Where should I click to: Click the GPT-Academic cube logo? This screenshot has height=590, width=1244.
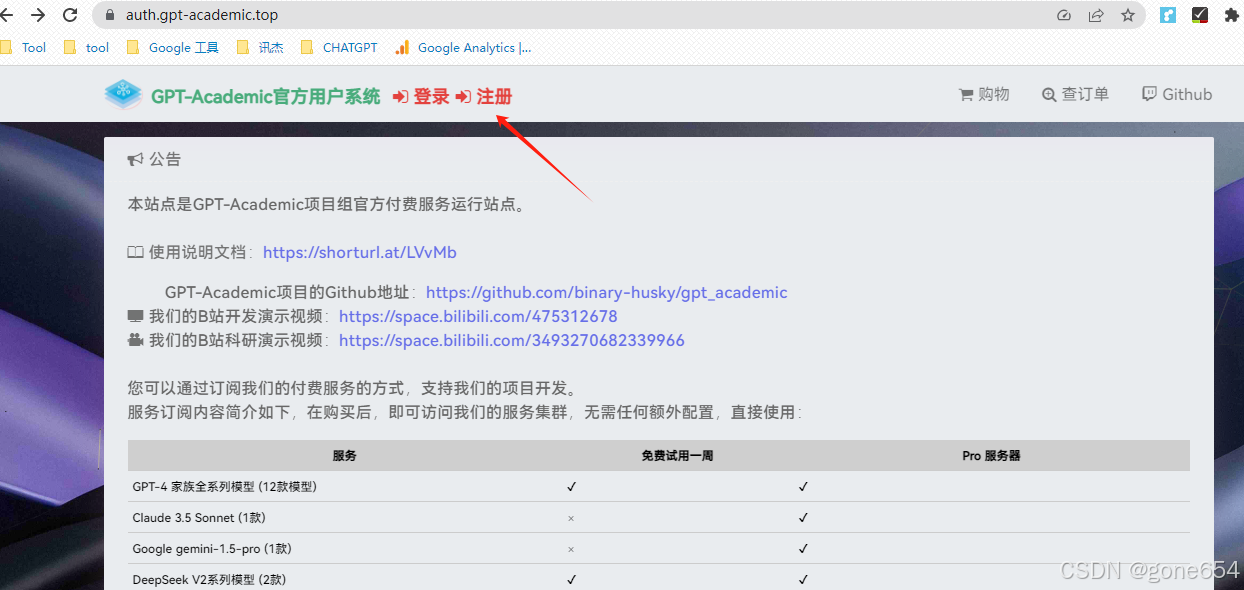tap(124, 94)
